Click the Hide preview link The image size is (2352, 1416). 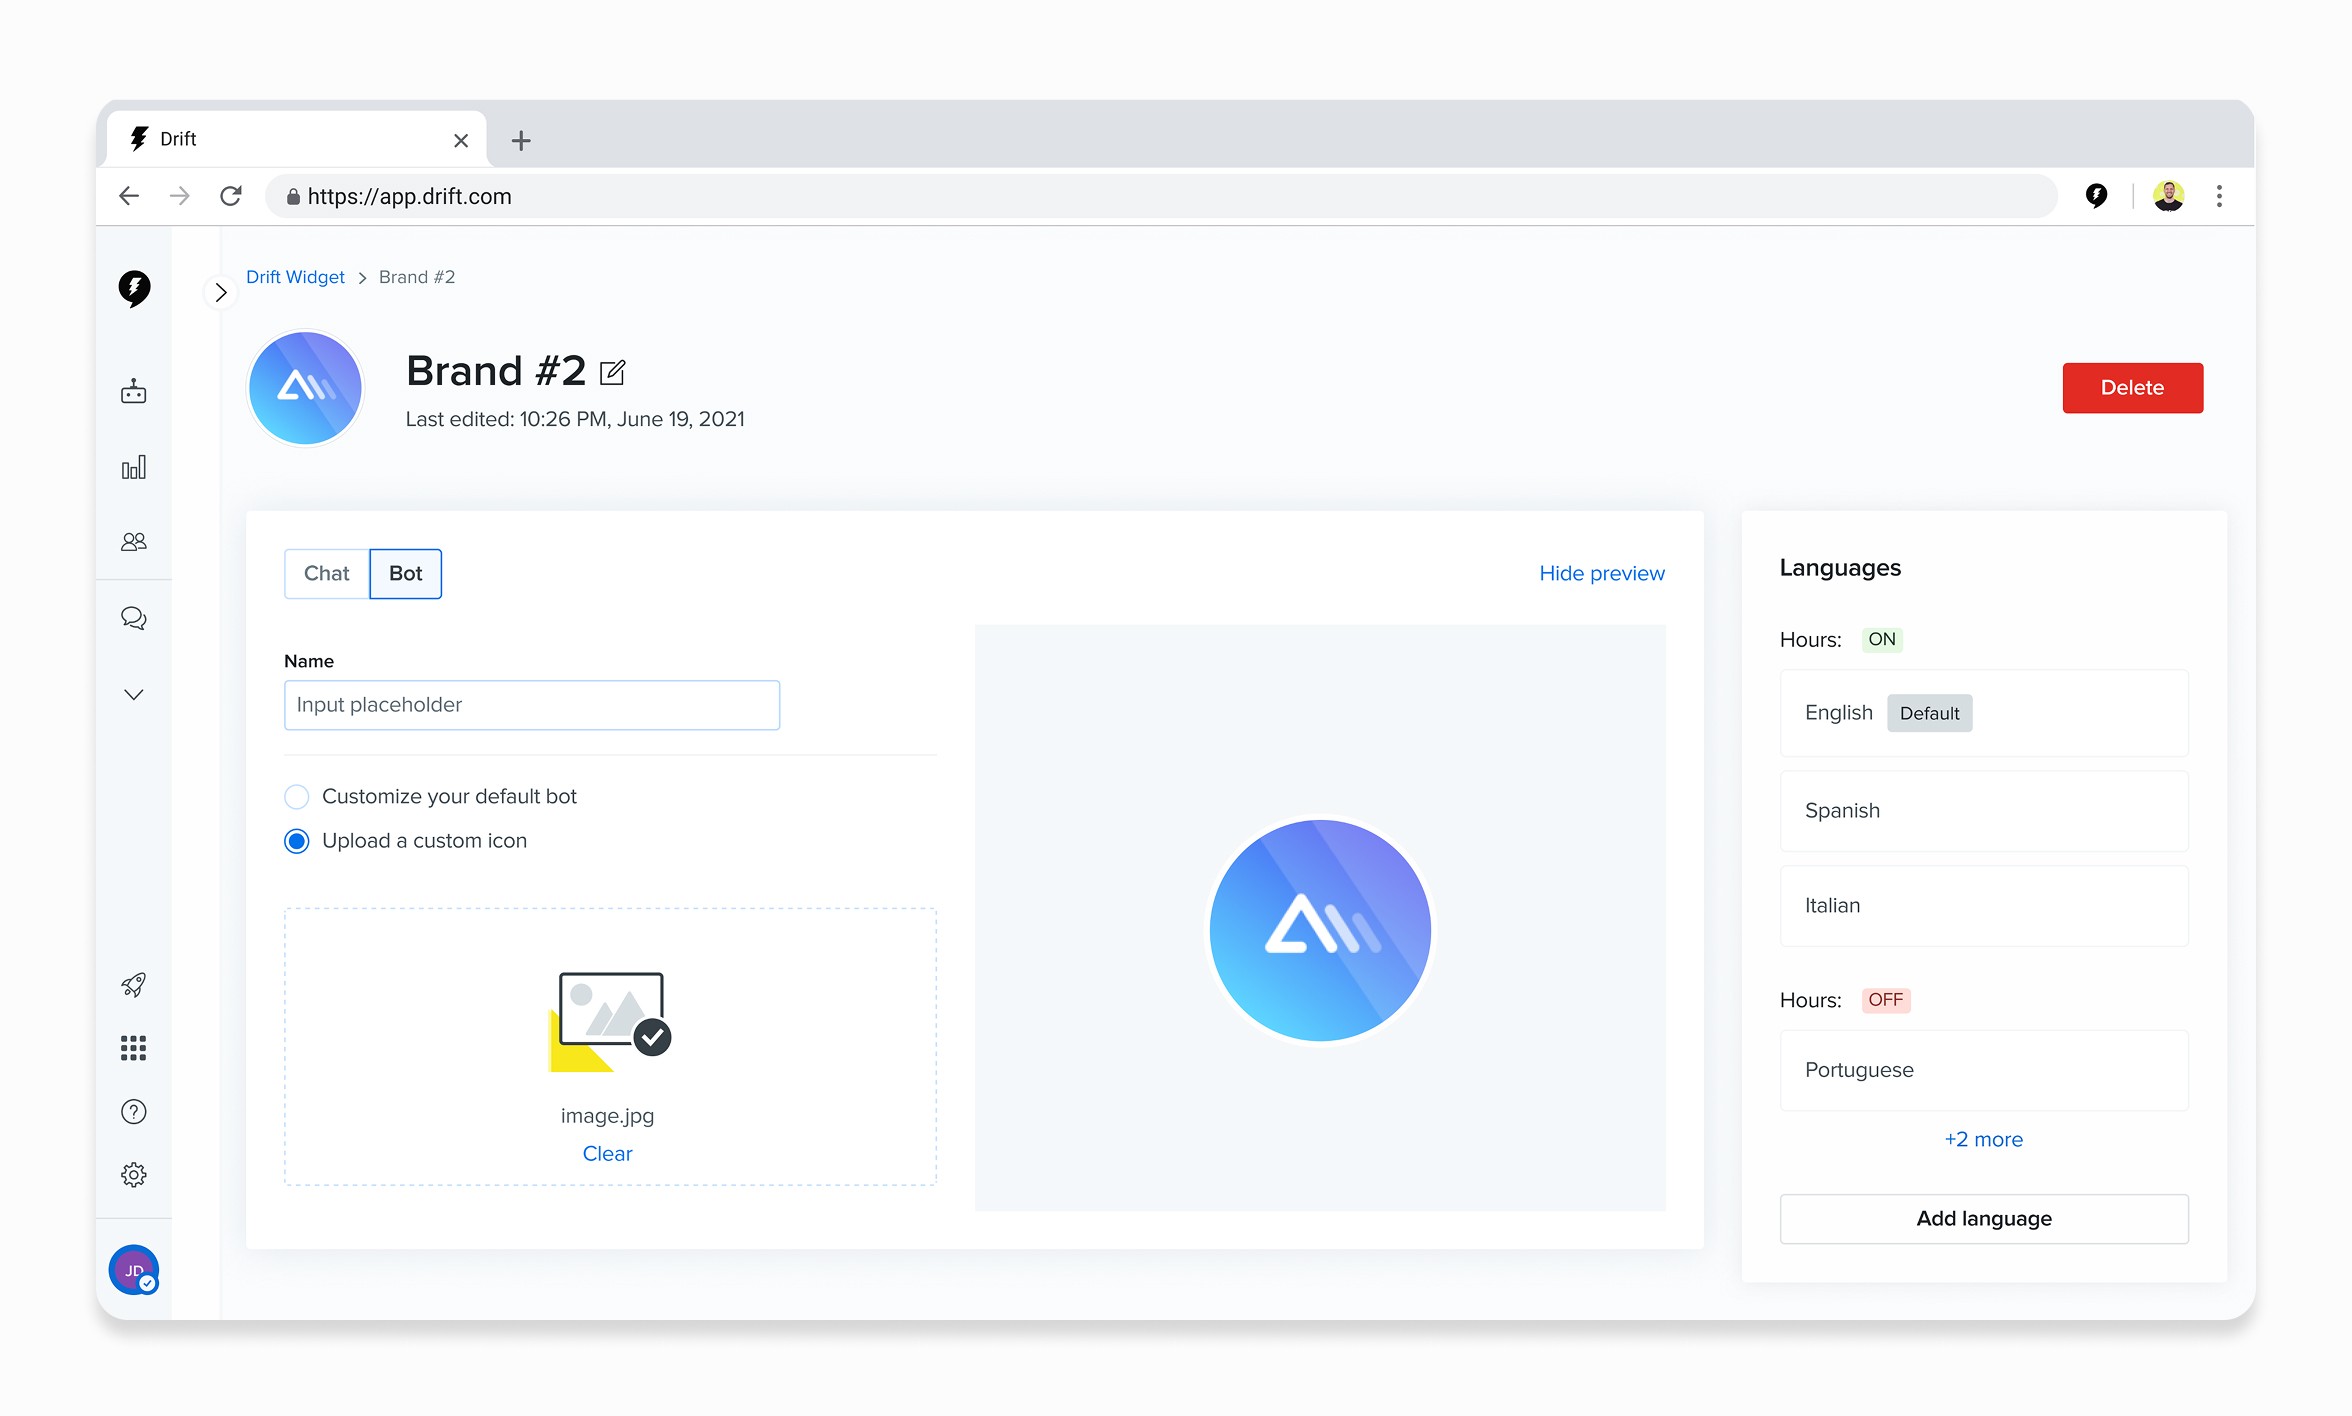coord(1601,574)
